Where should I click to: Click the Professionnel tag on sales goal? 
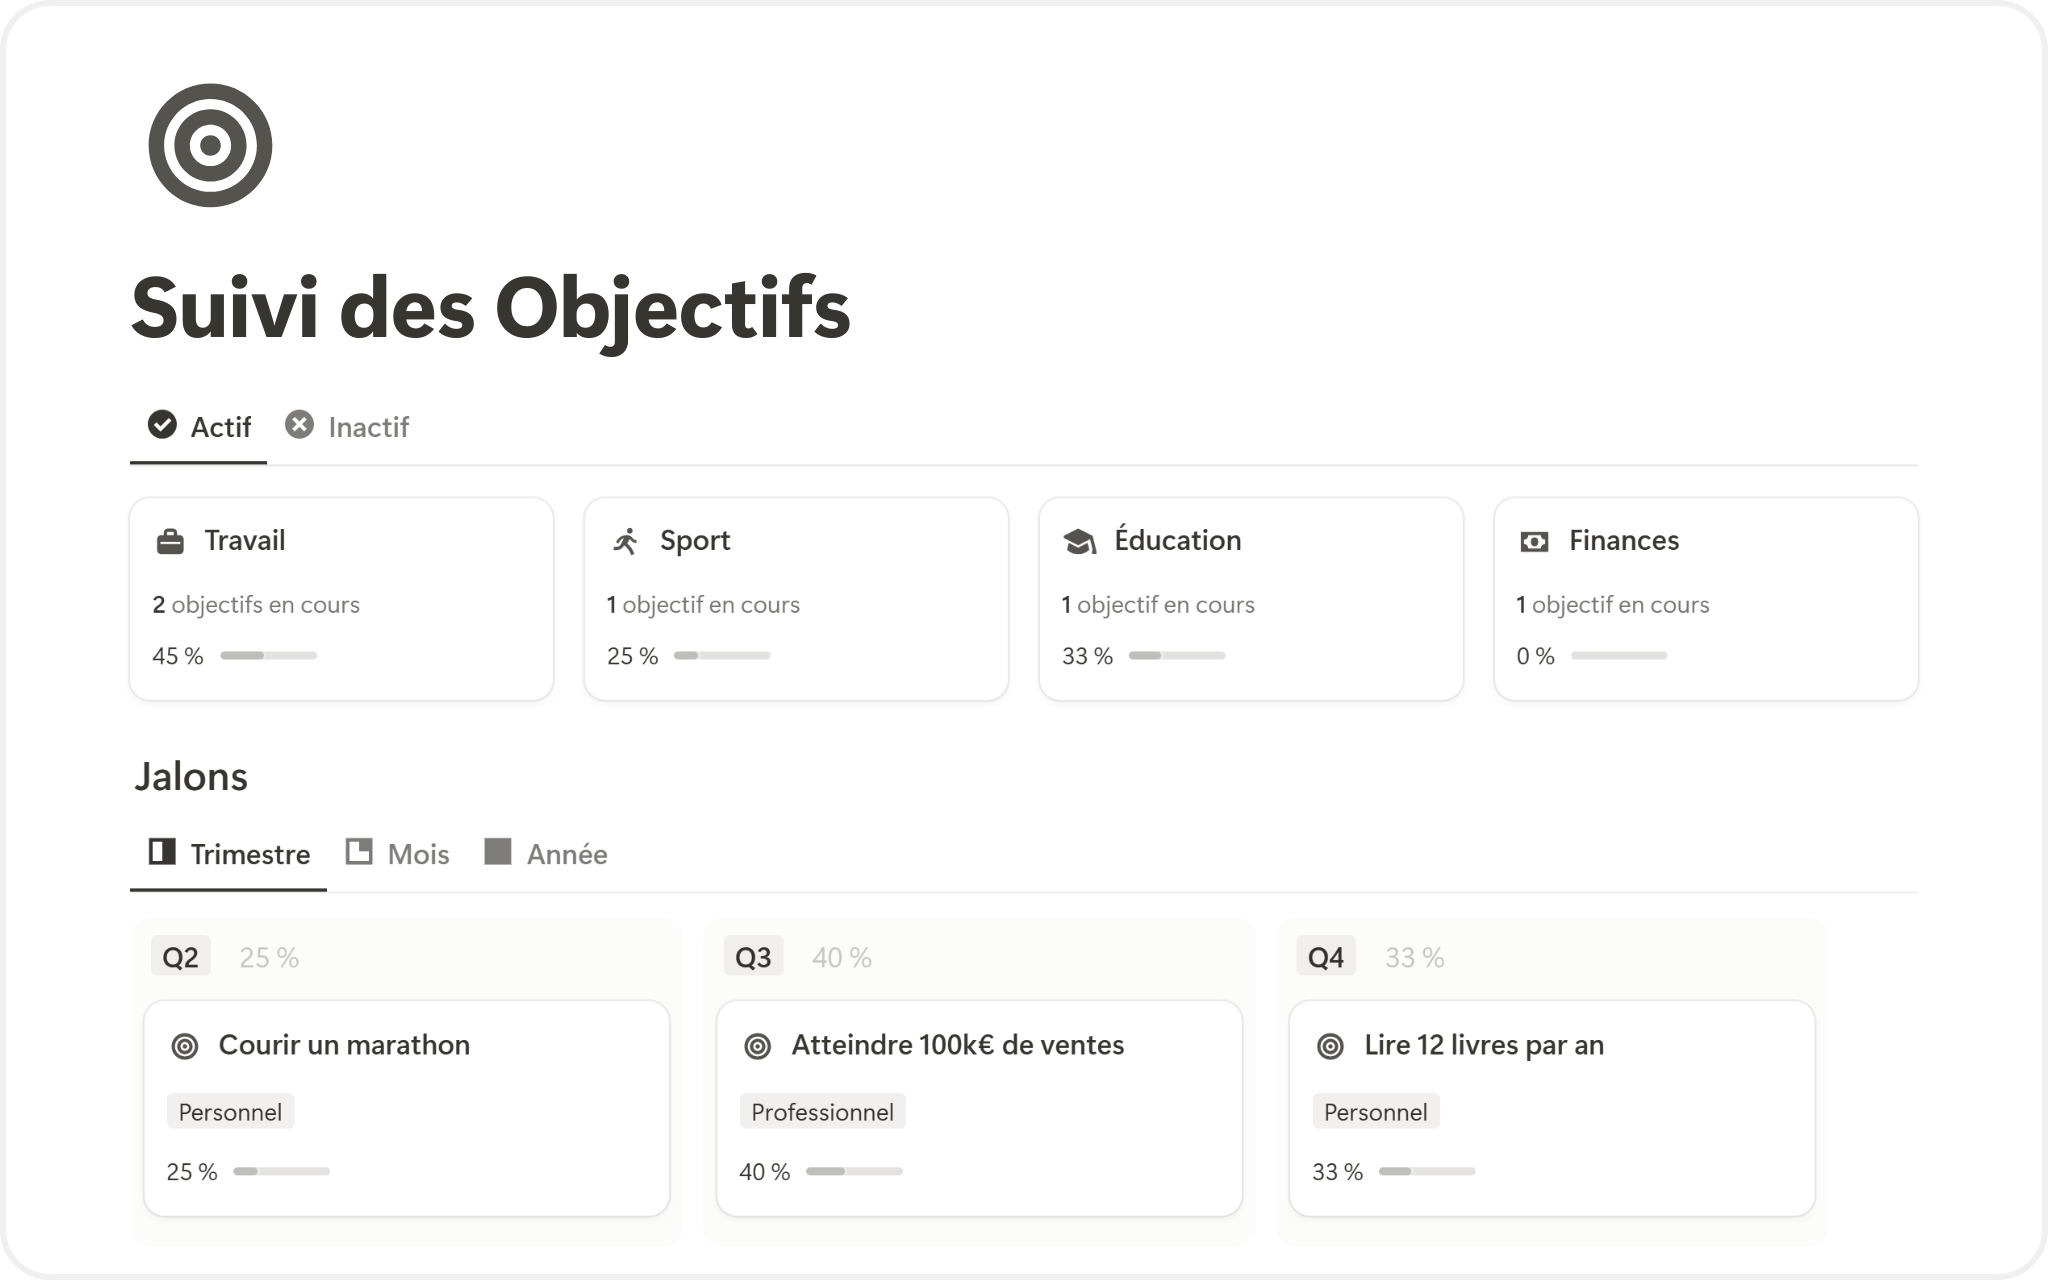(x=822, y=1112)
